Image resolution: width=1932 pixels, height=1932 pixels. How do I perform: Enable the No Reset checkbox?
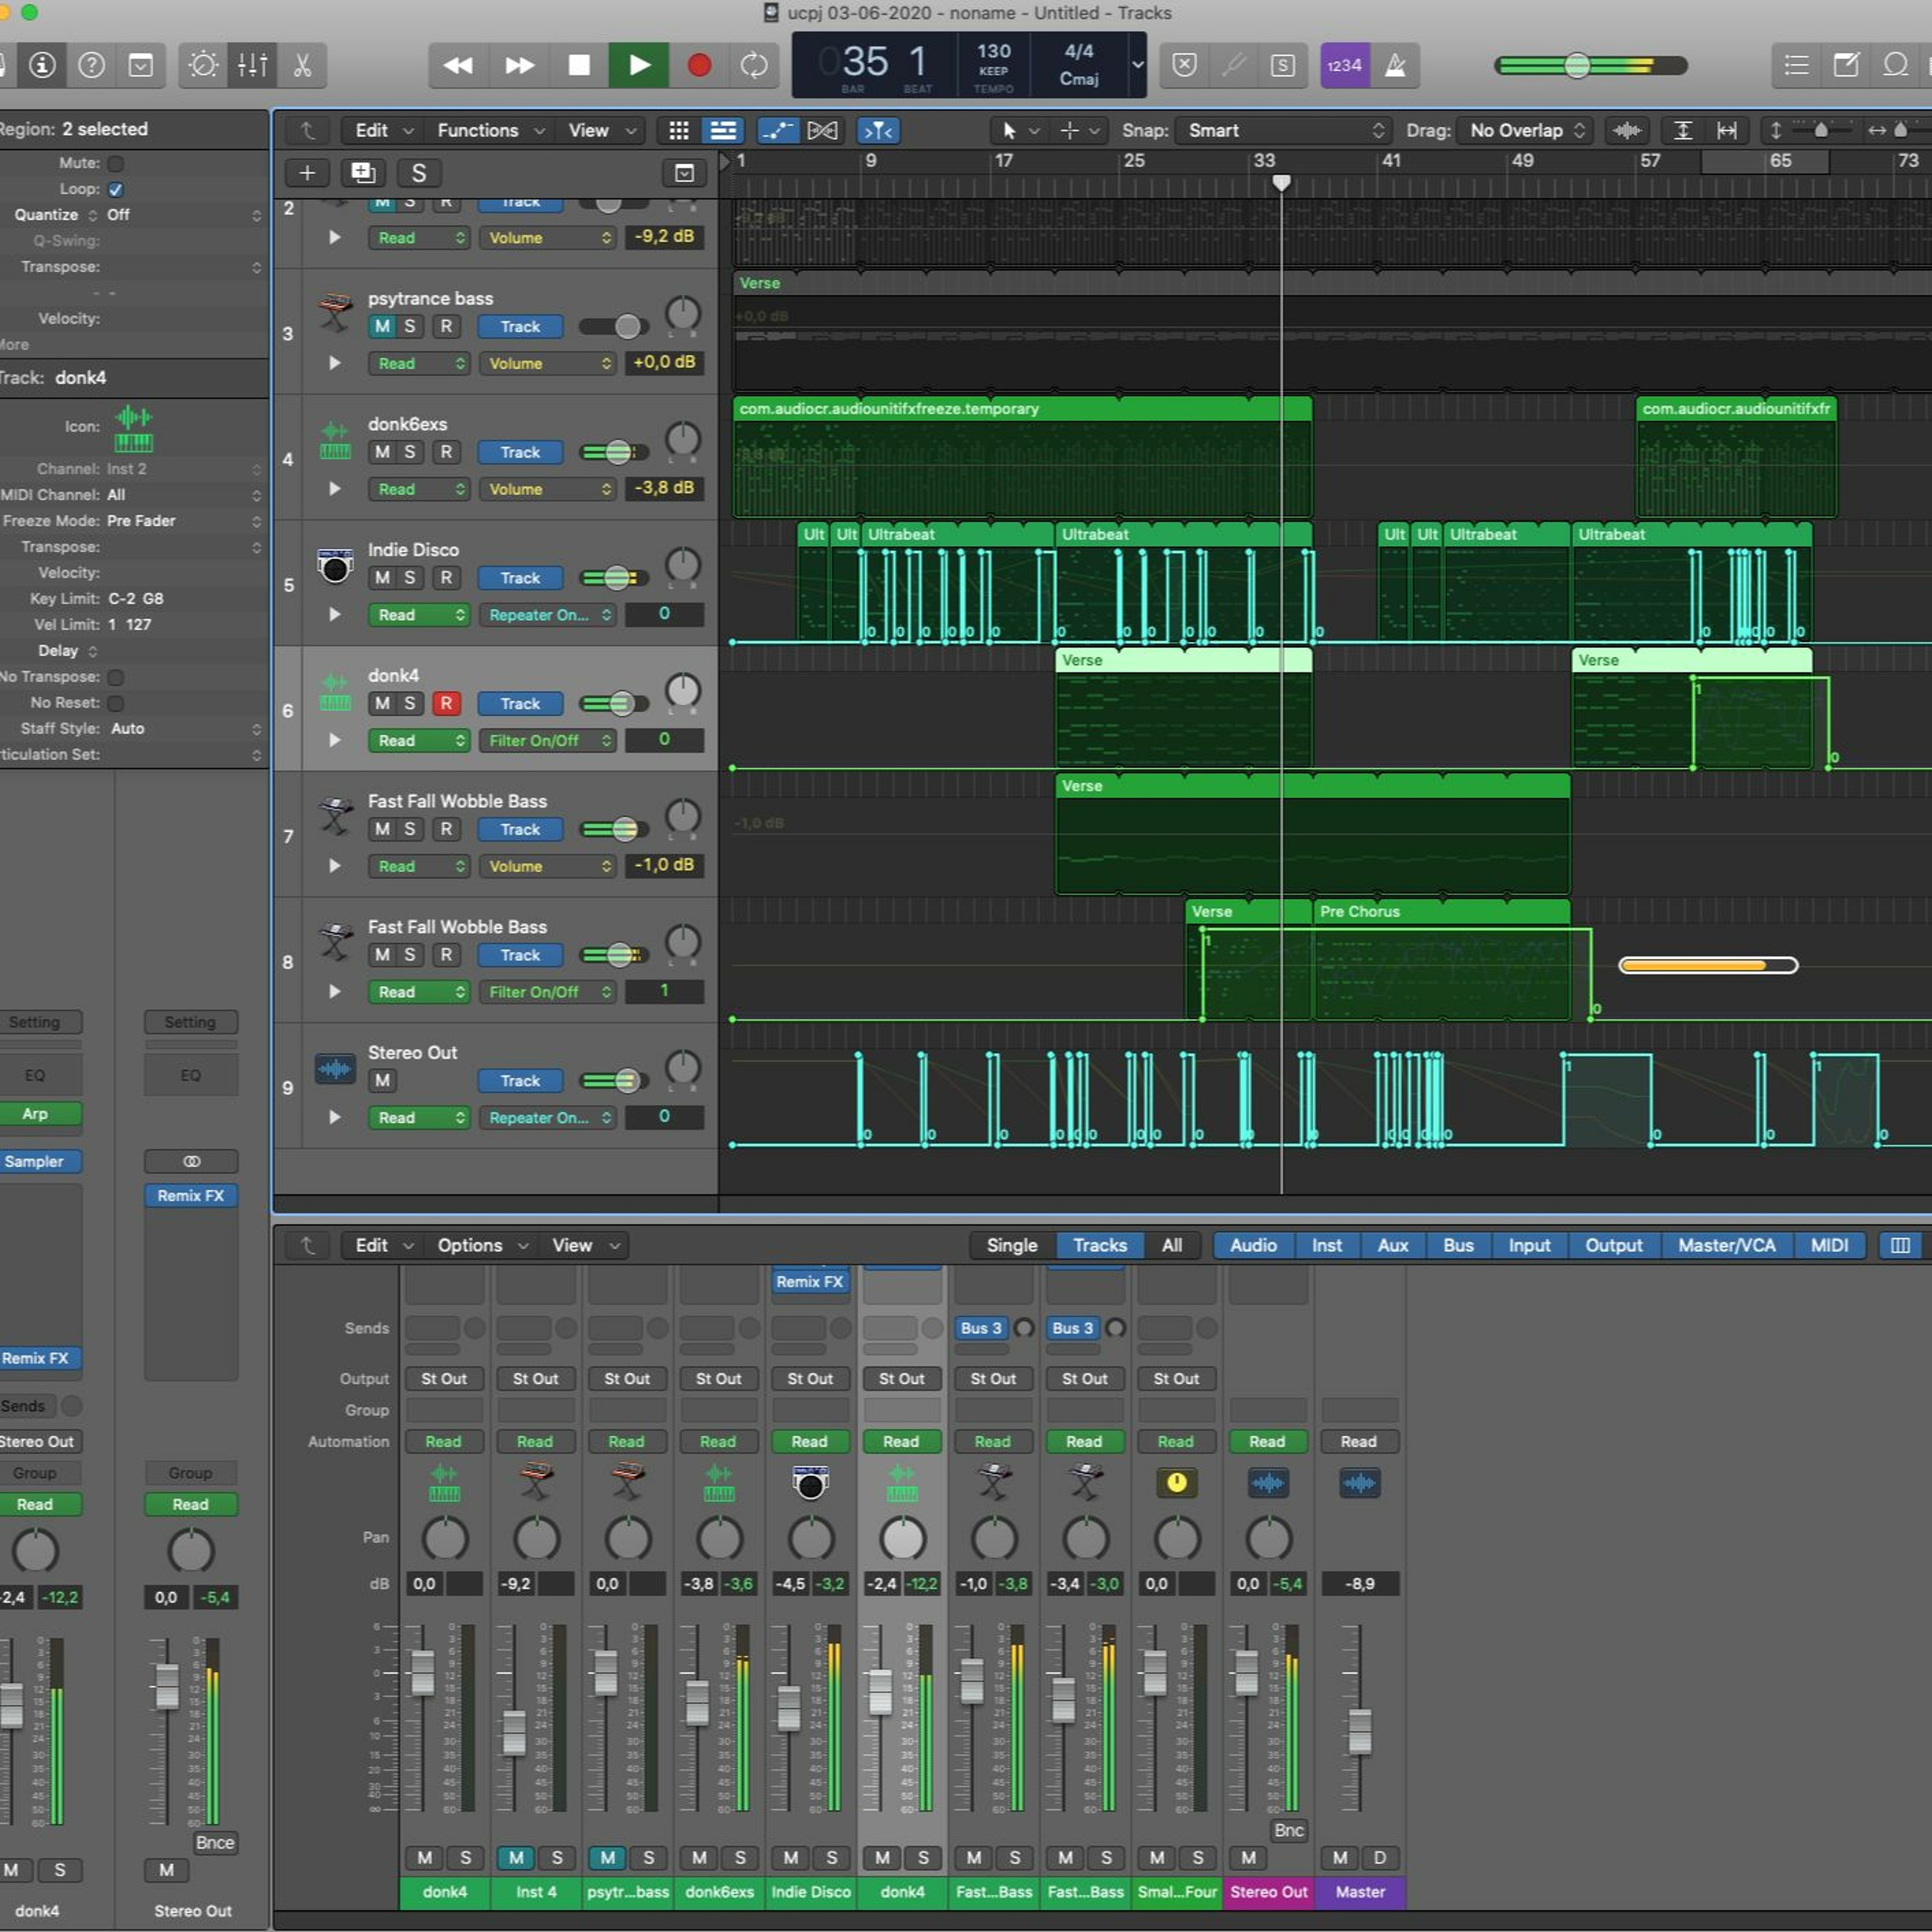tap(116, 703)
